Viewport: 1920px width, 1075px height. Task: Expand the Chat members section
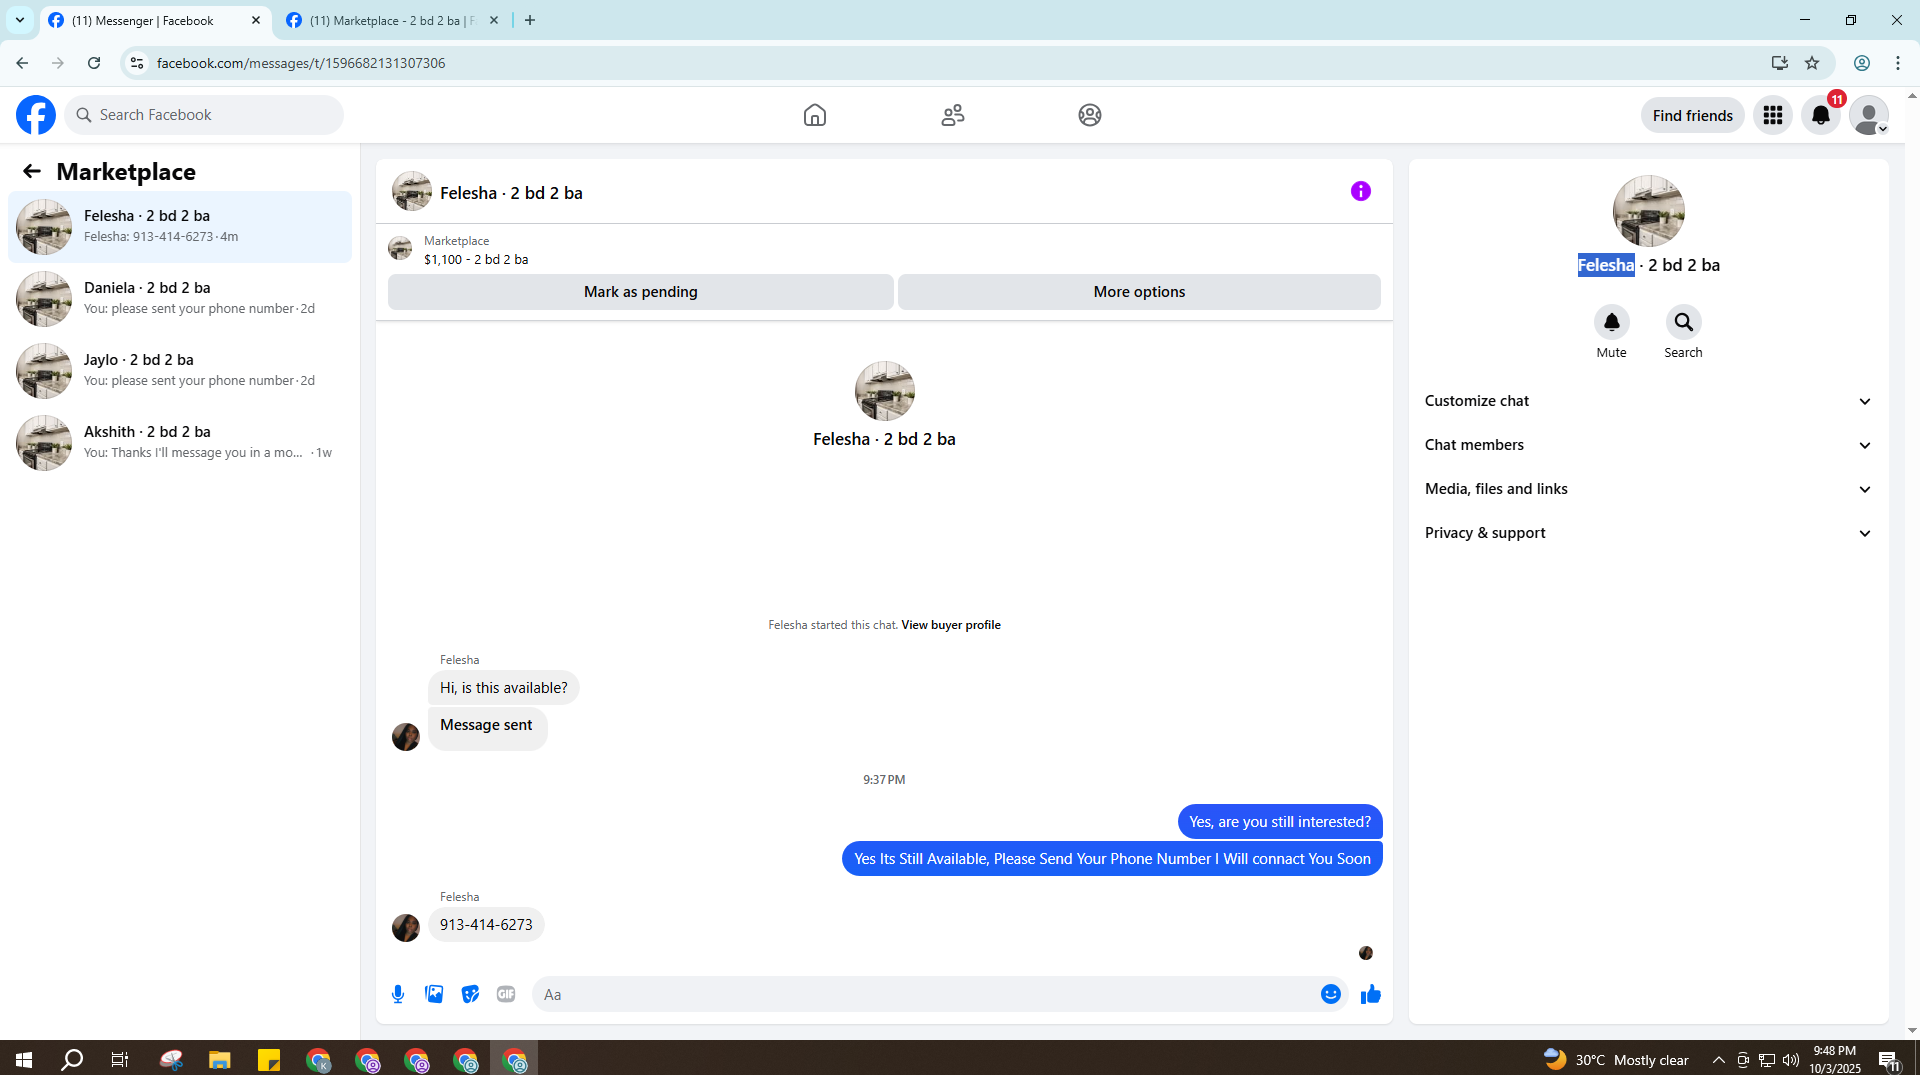(1648, 445)
